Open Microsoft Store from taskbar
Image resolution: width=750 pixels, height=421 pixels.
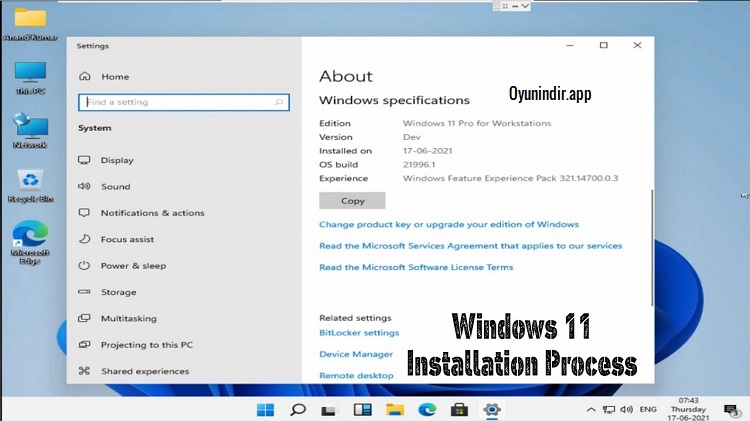[459, 410]
